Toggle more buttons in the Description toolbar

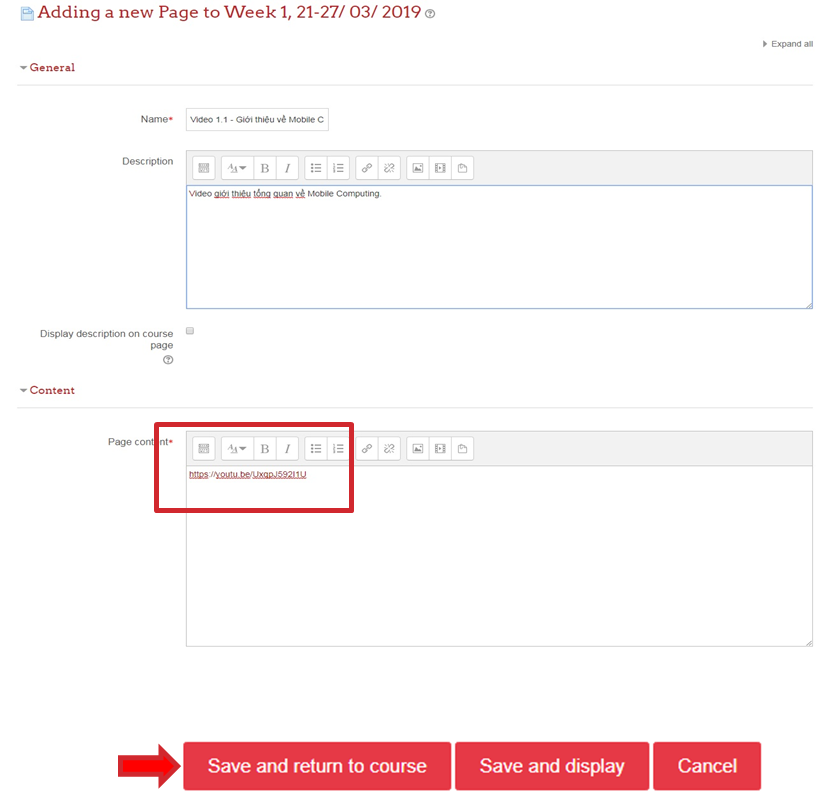pyautogui.click(x=203, y=168)
